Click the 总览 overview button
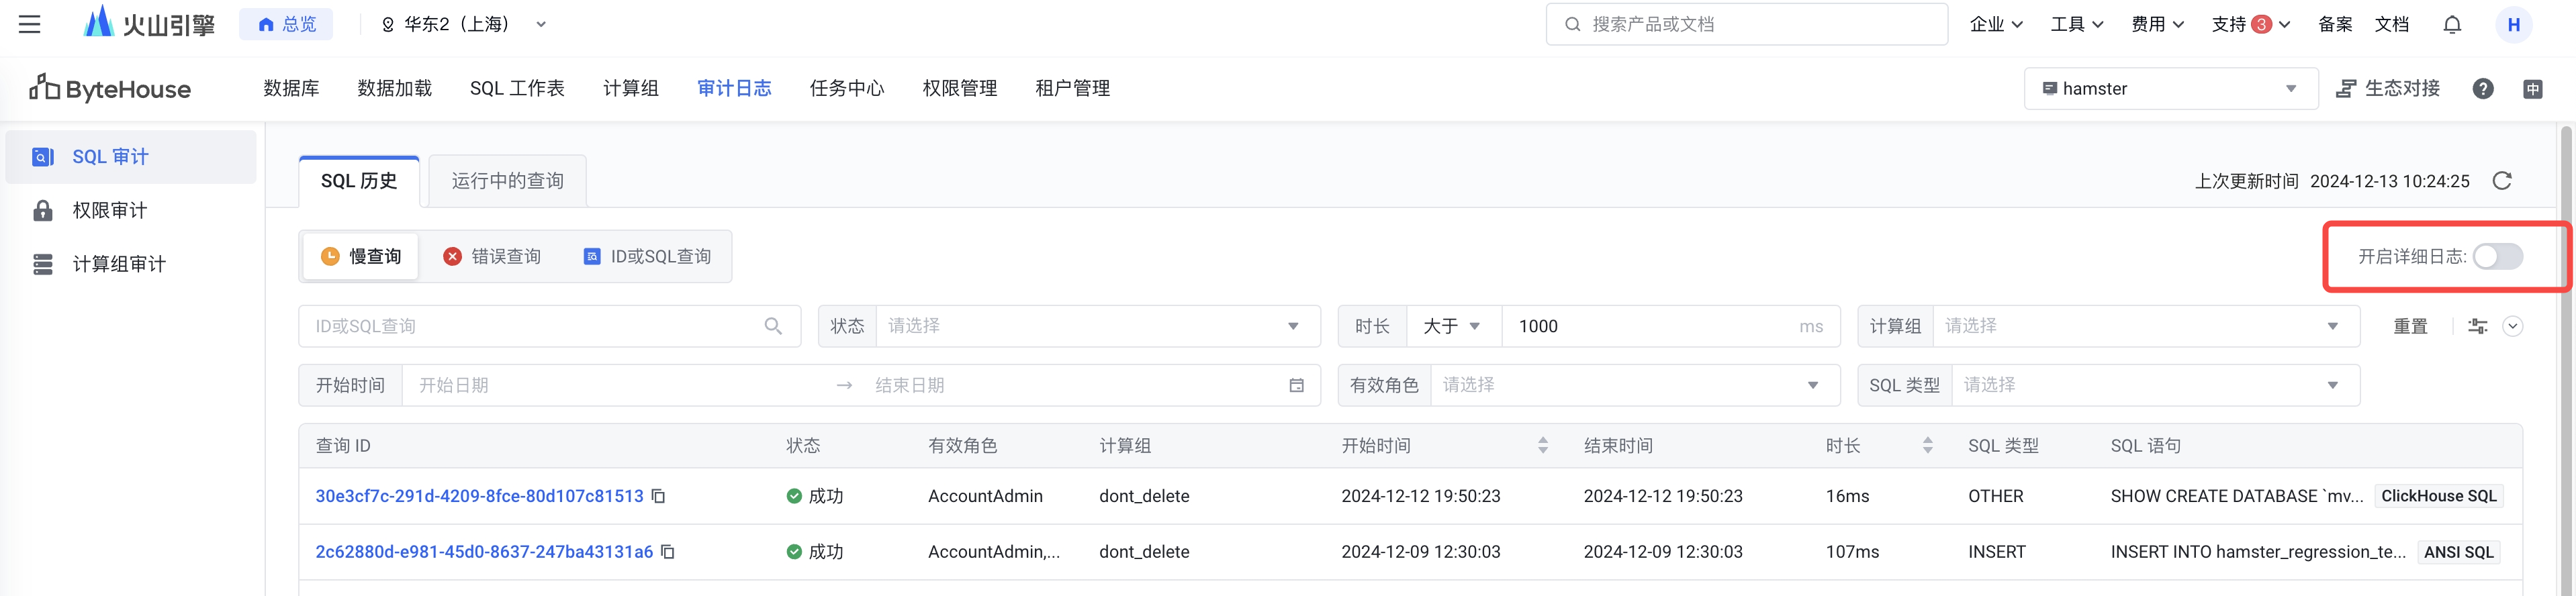The image size is (2576, 596). coord(286,24)
